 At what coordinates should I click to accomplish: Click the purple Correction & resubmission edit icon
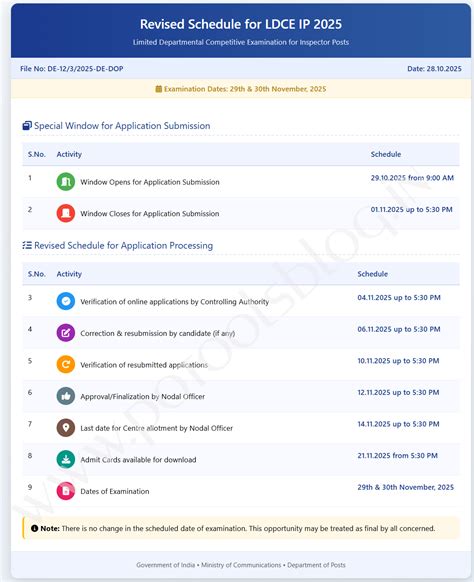pos(66,333)
